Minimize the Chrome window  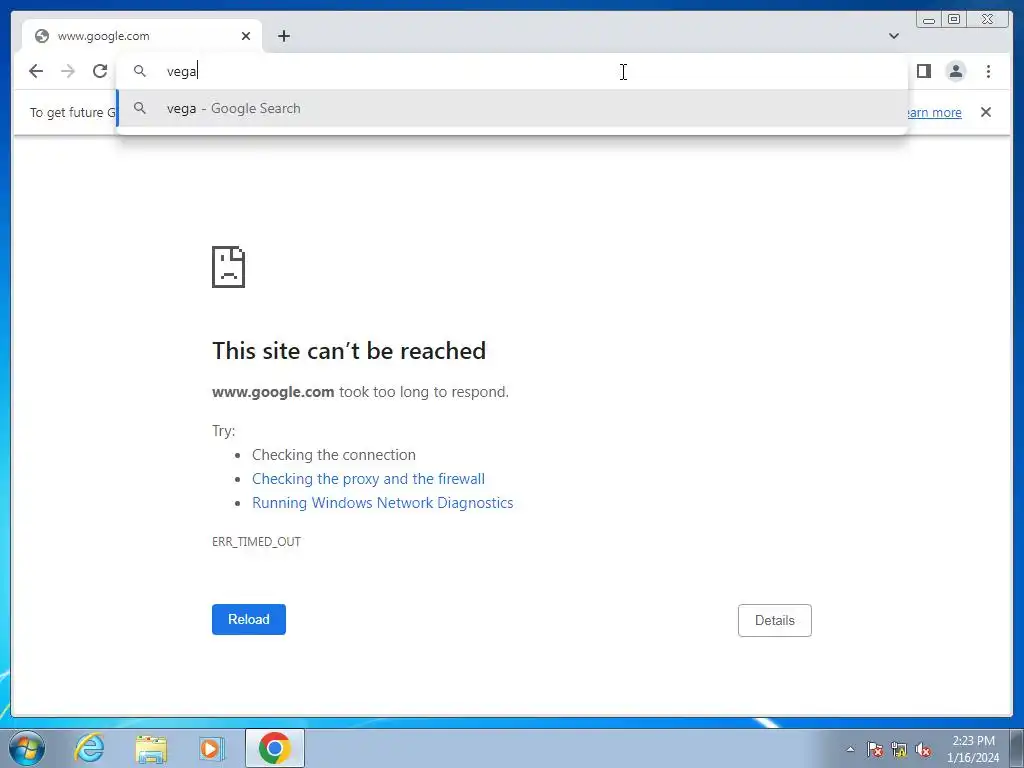click(x=929, y=20)
